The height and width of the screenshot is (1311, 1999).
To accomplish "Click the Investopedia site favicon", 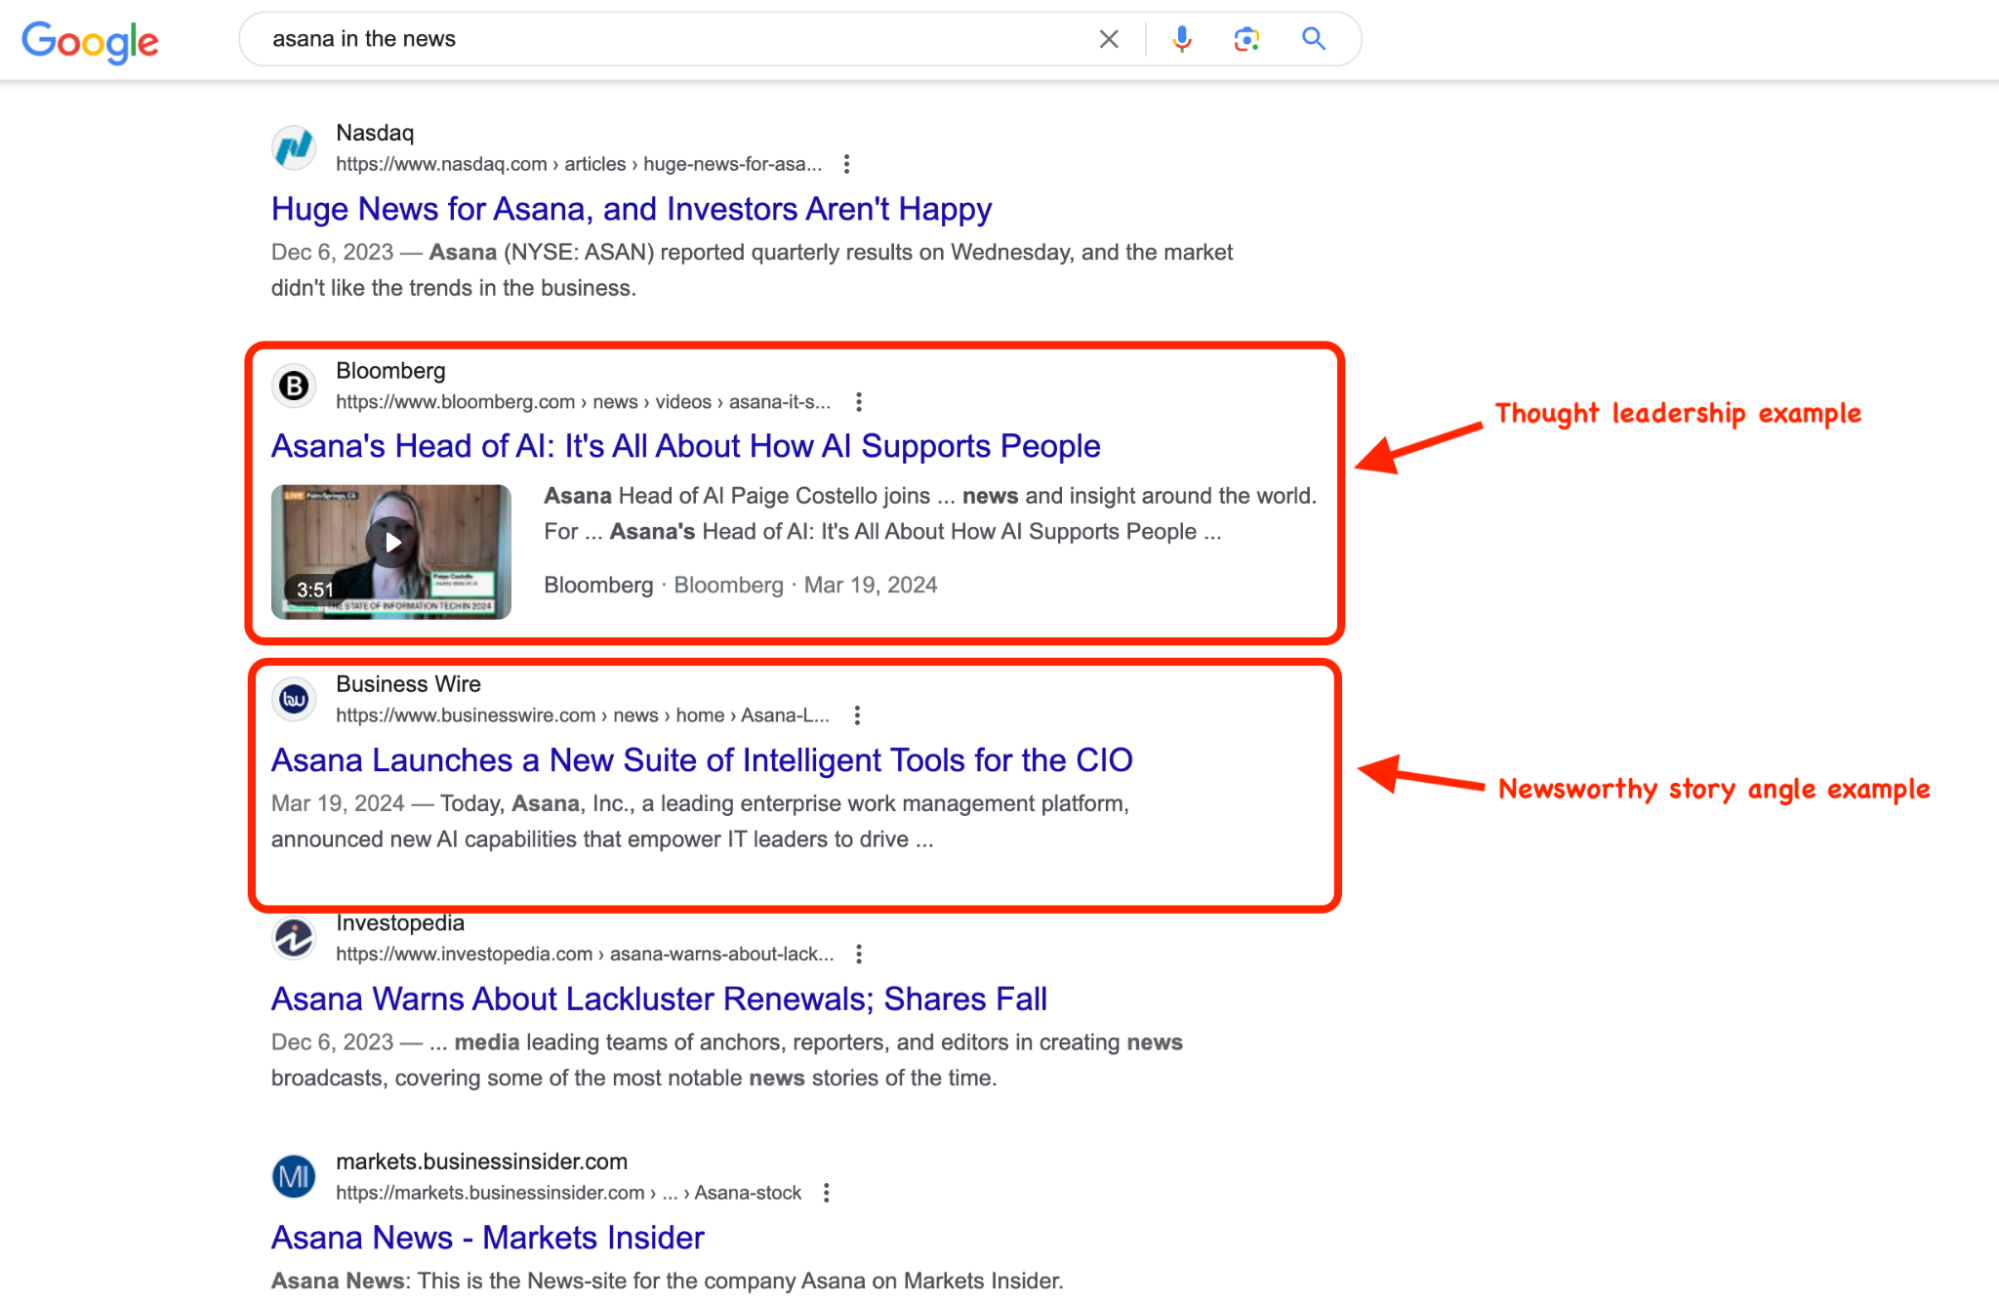I will [x=294, y=938].
